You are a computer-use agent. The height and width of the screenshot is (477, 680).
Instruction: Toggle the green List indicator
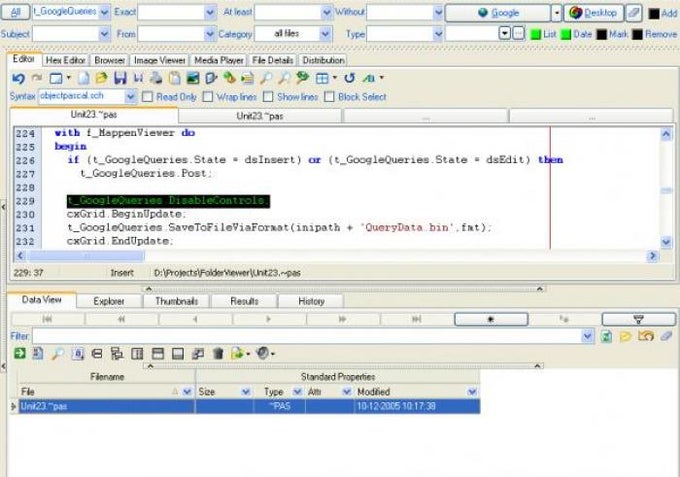[x=536, y=34]
